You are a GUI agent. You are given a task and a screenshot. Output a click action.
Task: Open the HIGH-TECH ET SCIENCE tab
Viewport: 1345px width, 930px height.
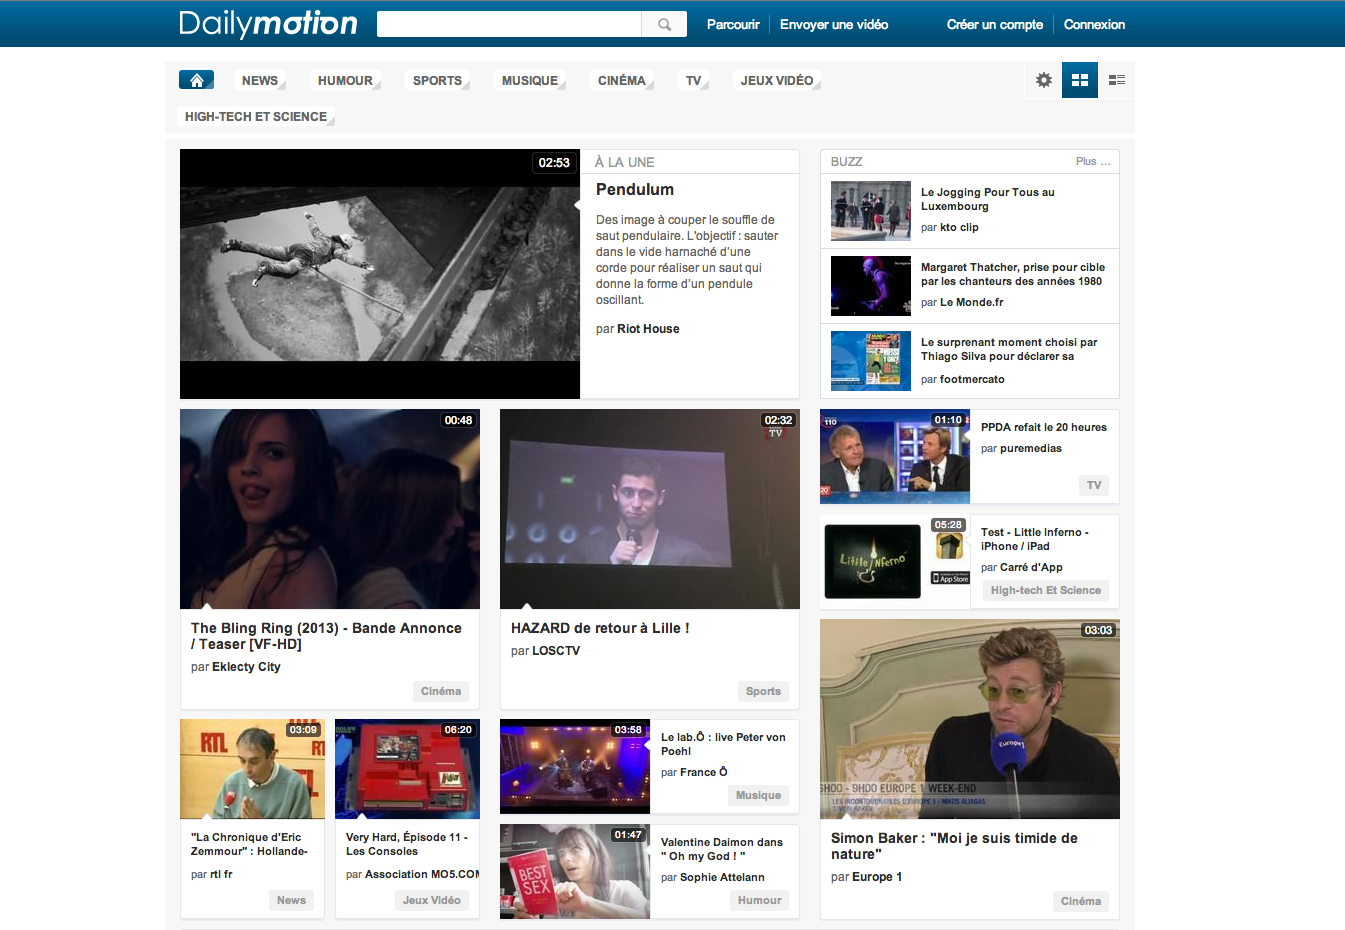(x=256, y=116)
